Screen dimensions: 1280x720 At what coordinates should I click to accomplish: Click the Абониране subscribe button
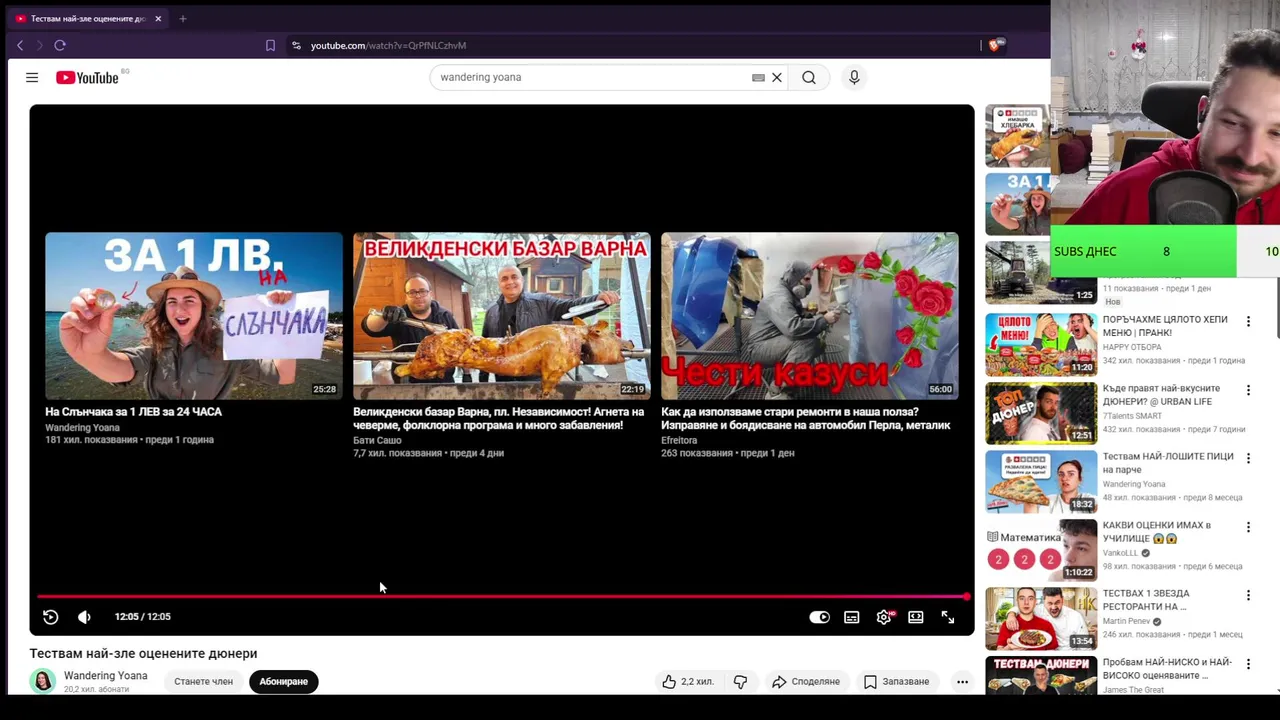pyautogui.click(x=284, y=682)
